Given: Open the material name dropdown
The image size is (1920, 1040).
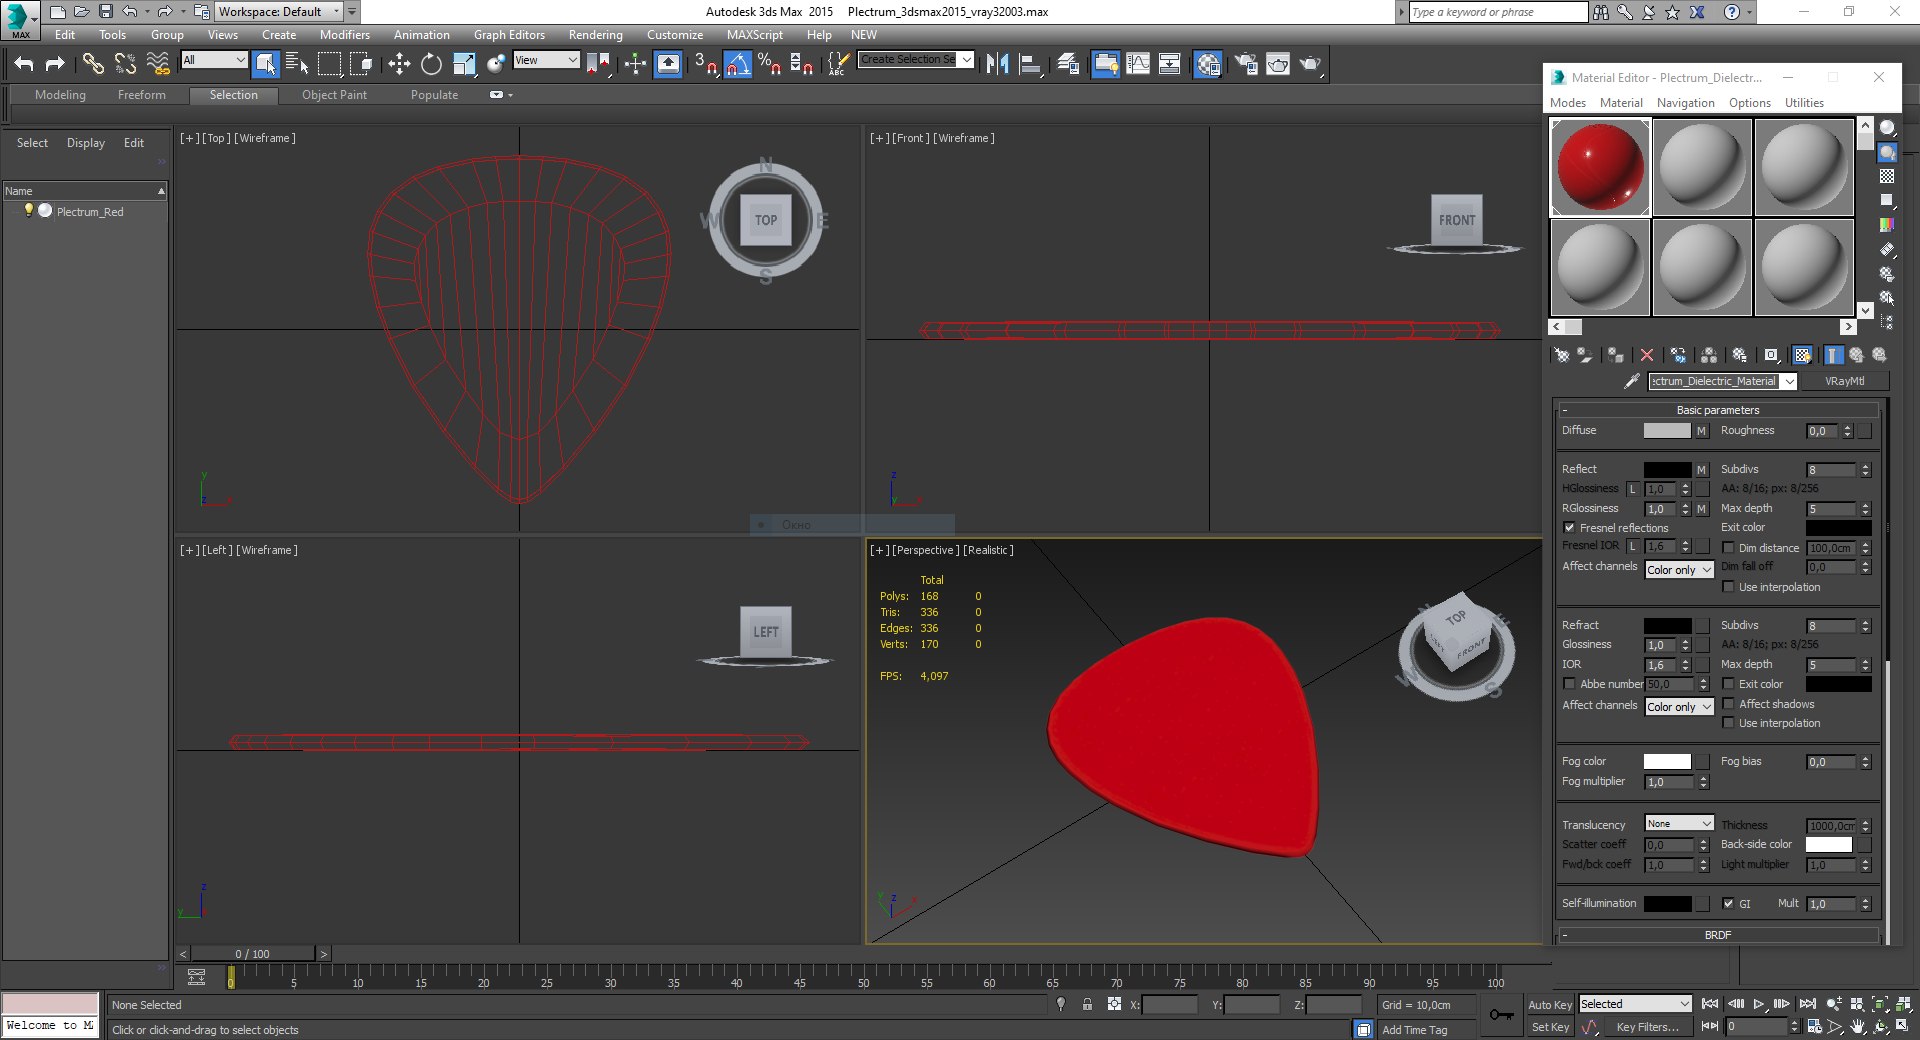Looking at the screenshot, I should tap(1790, 381).
